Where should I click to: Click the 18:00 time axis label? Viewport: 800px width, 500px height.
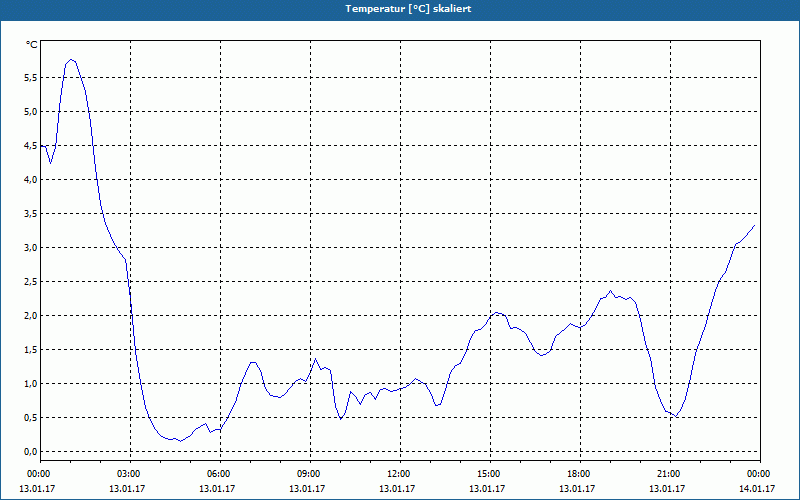tap(578, 474)
